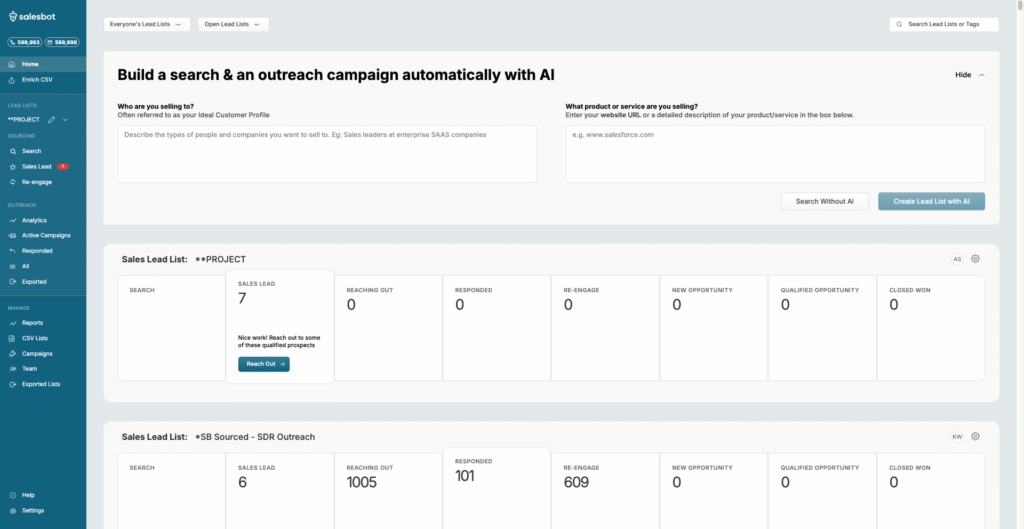1024x529 pixels.
Task: Expand the **PROJECT chevron in the sidebar
Action: [x=65, y=120]
